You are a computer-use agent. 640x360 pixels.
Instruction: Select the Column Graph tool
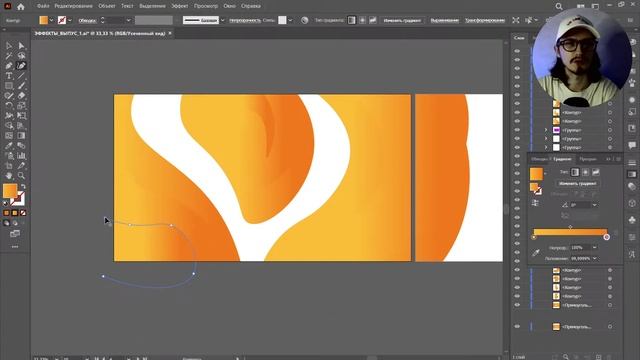[21, 156]
